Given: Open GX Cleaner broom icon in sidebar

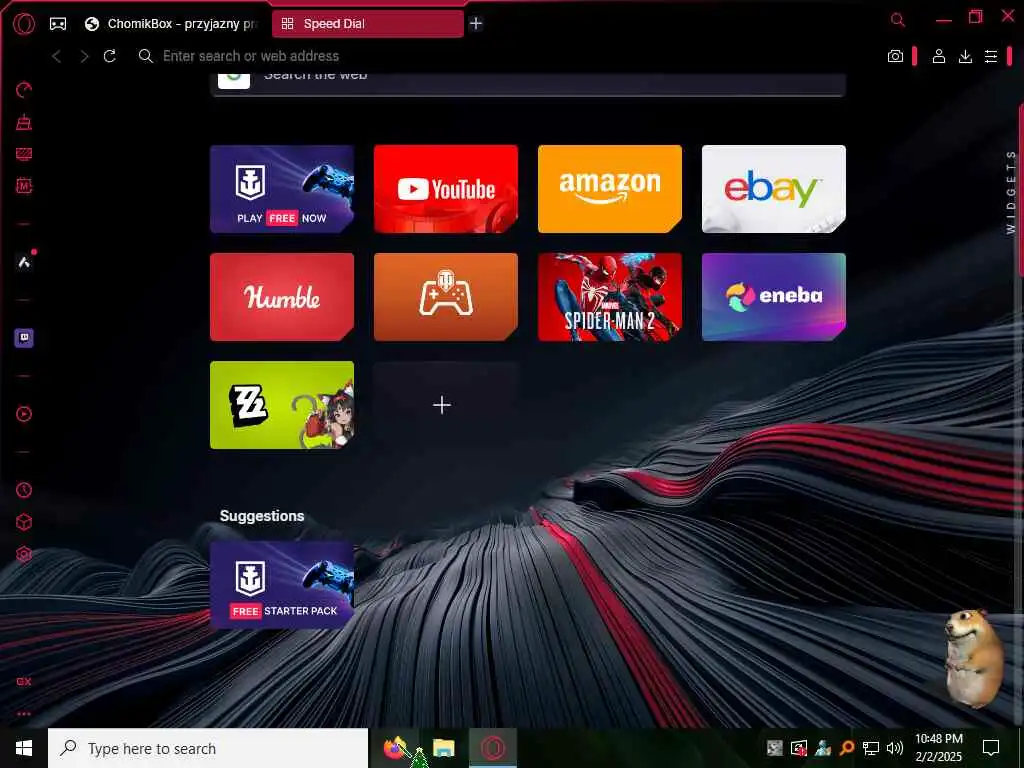Looking at the screenshot, I should [x=24, y=122].
